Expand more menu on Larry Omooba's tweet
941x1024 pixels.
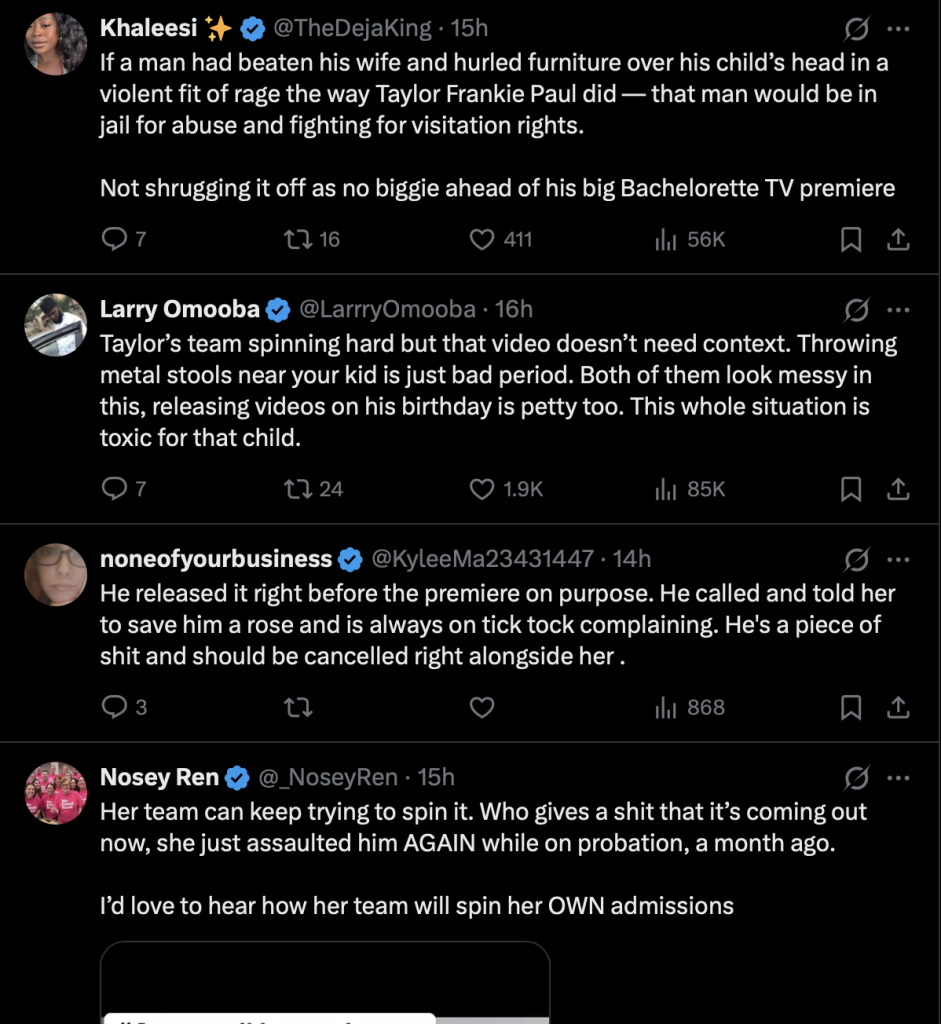tap(899, 309)
